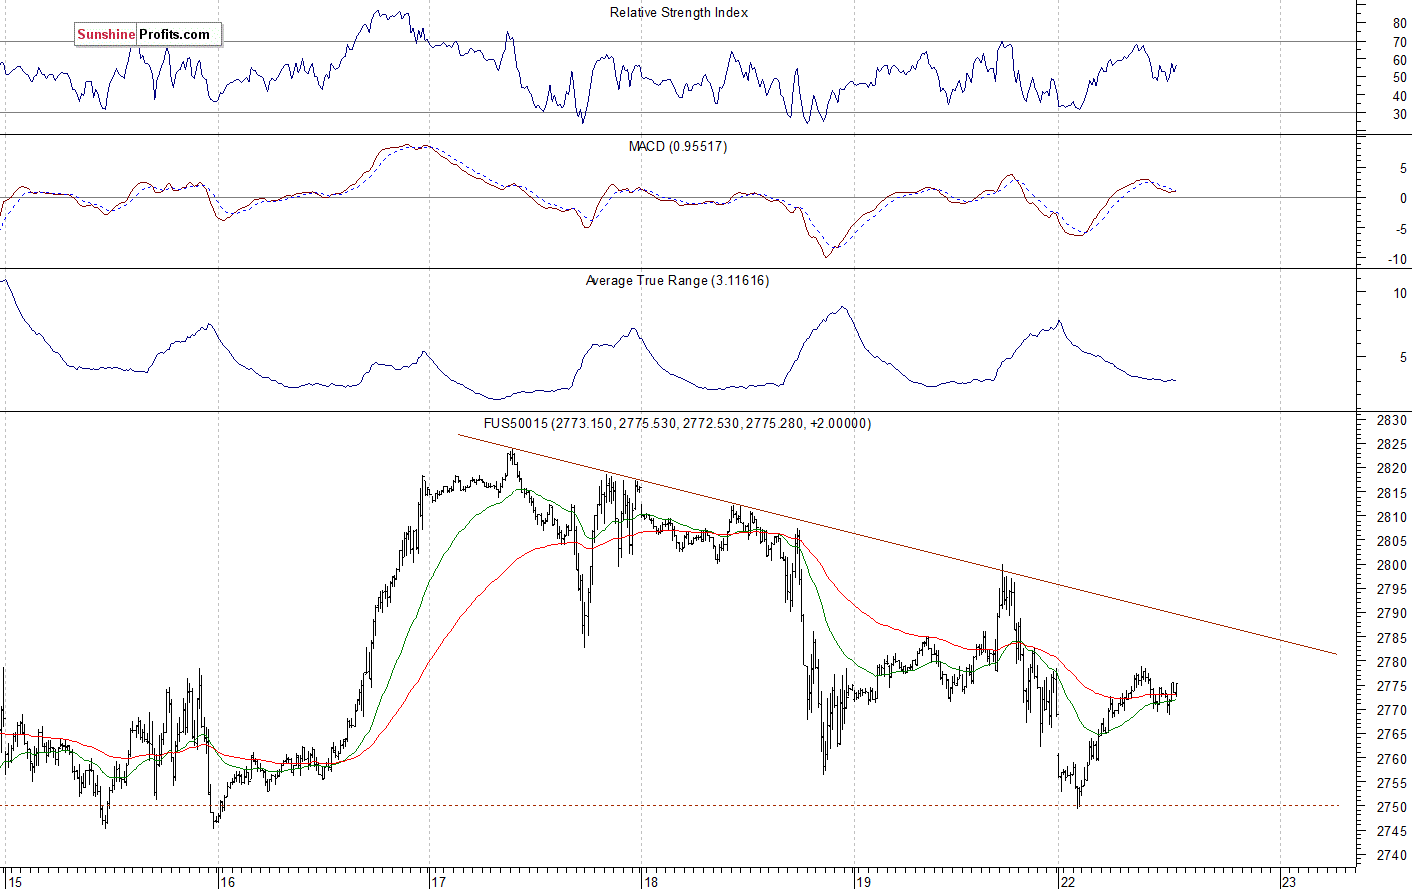Image resolution: width=1412 pixels, height=889 pixels.
Task: Click price level 2790 on the axis
Action: coord(1391,614)
